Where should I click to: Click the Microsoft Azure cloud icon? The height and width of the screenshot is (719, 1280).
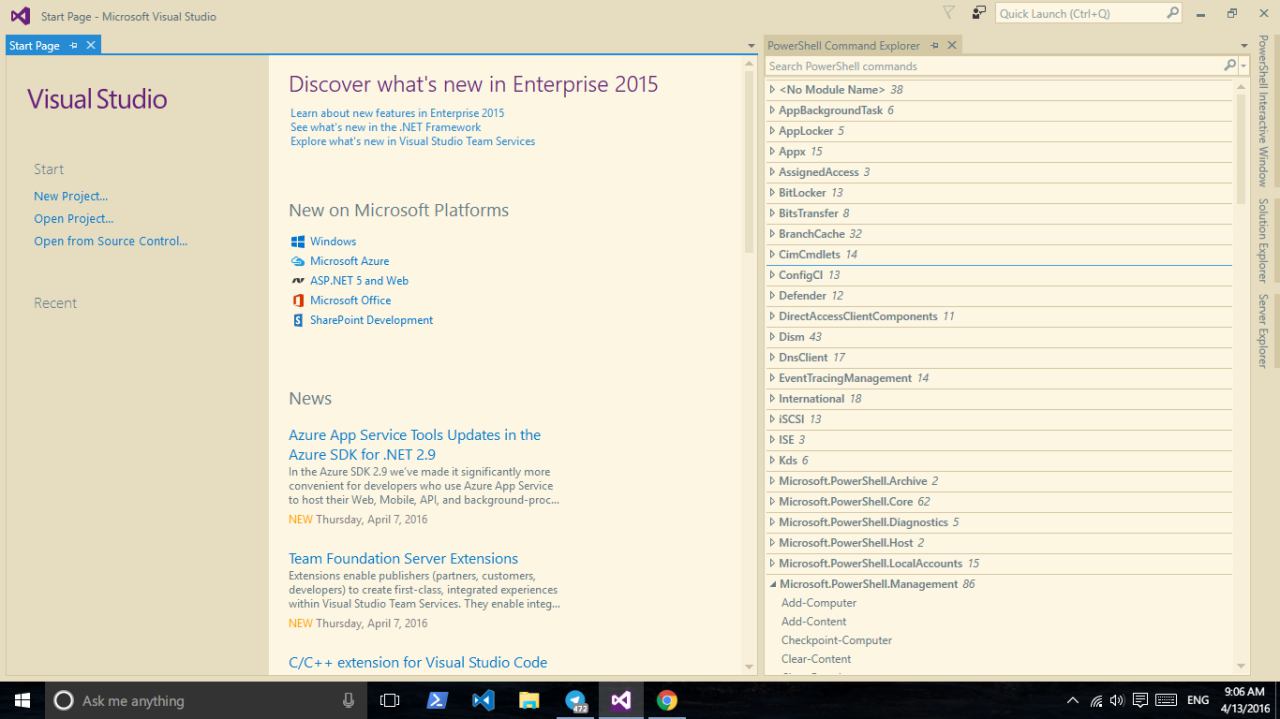point(298,261)
